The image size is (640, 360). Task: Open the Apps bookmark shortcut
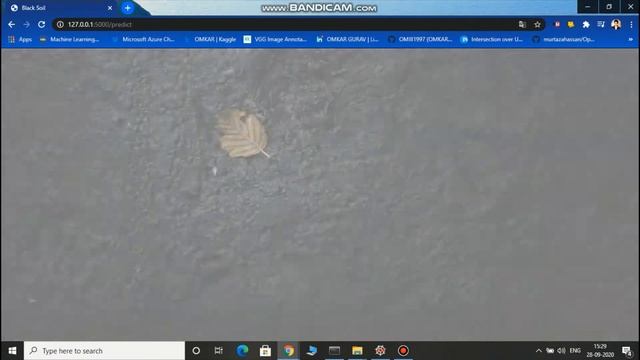coord(20,39)
